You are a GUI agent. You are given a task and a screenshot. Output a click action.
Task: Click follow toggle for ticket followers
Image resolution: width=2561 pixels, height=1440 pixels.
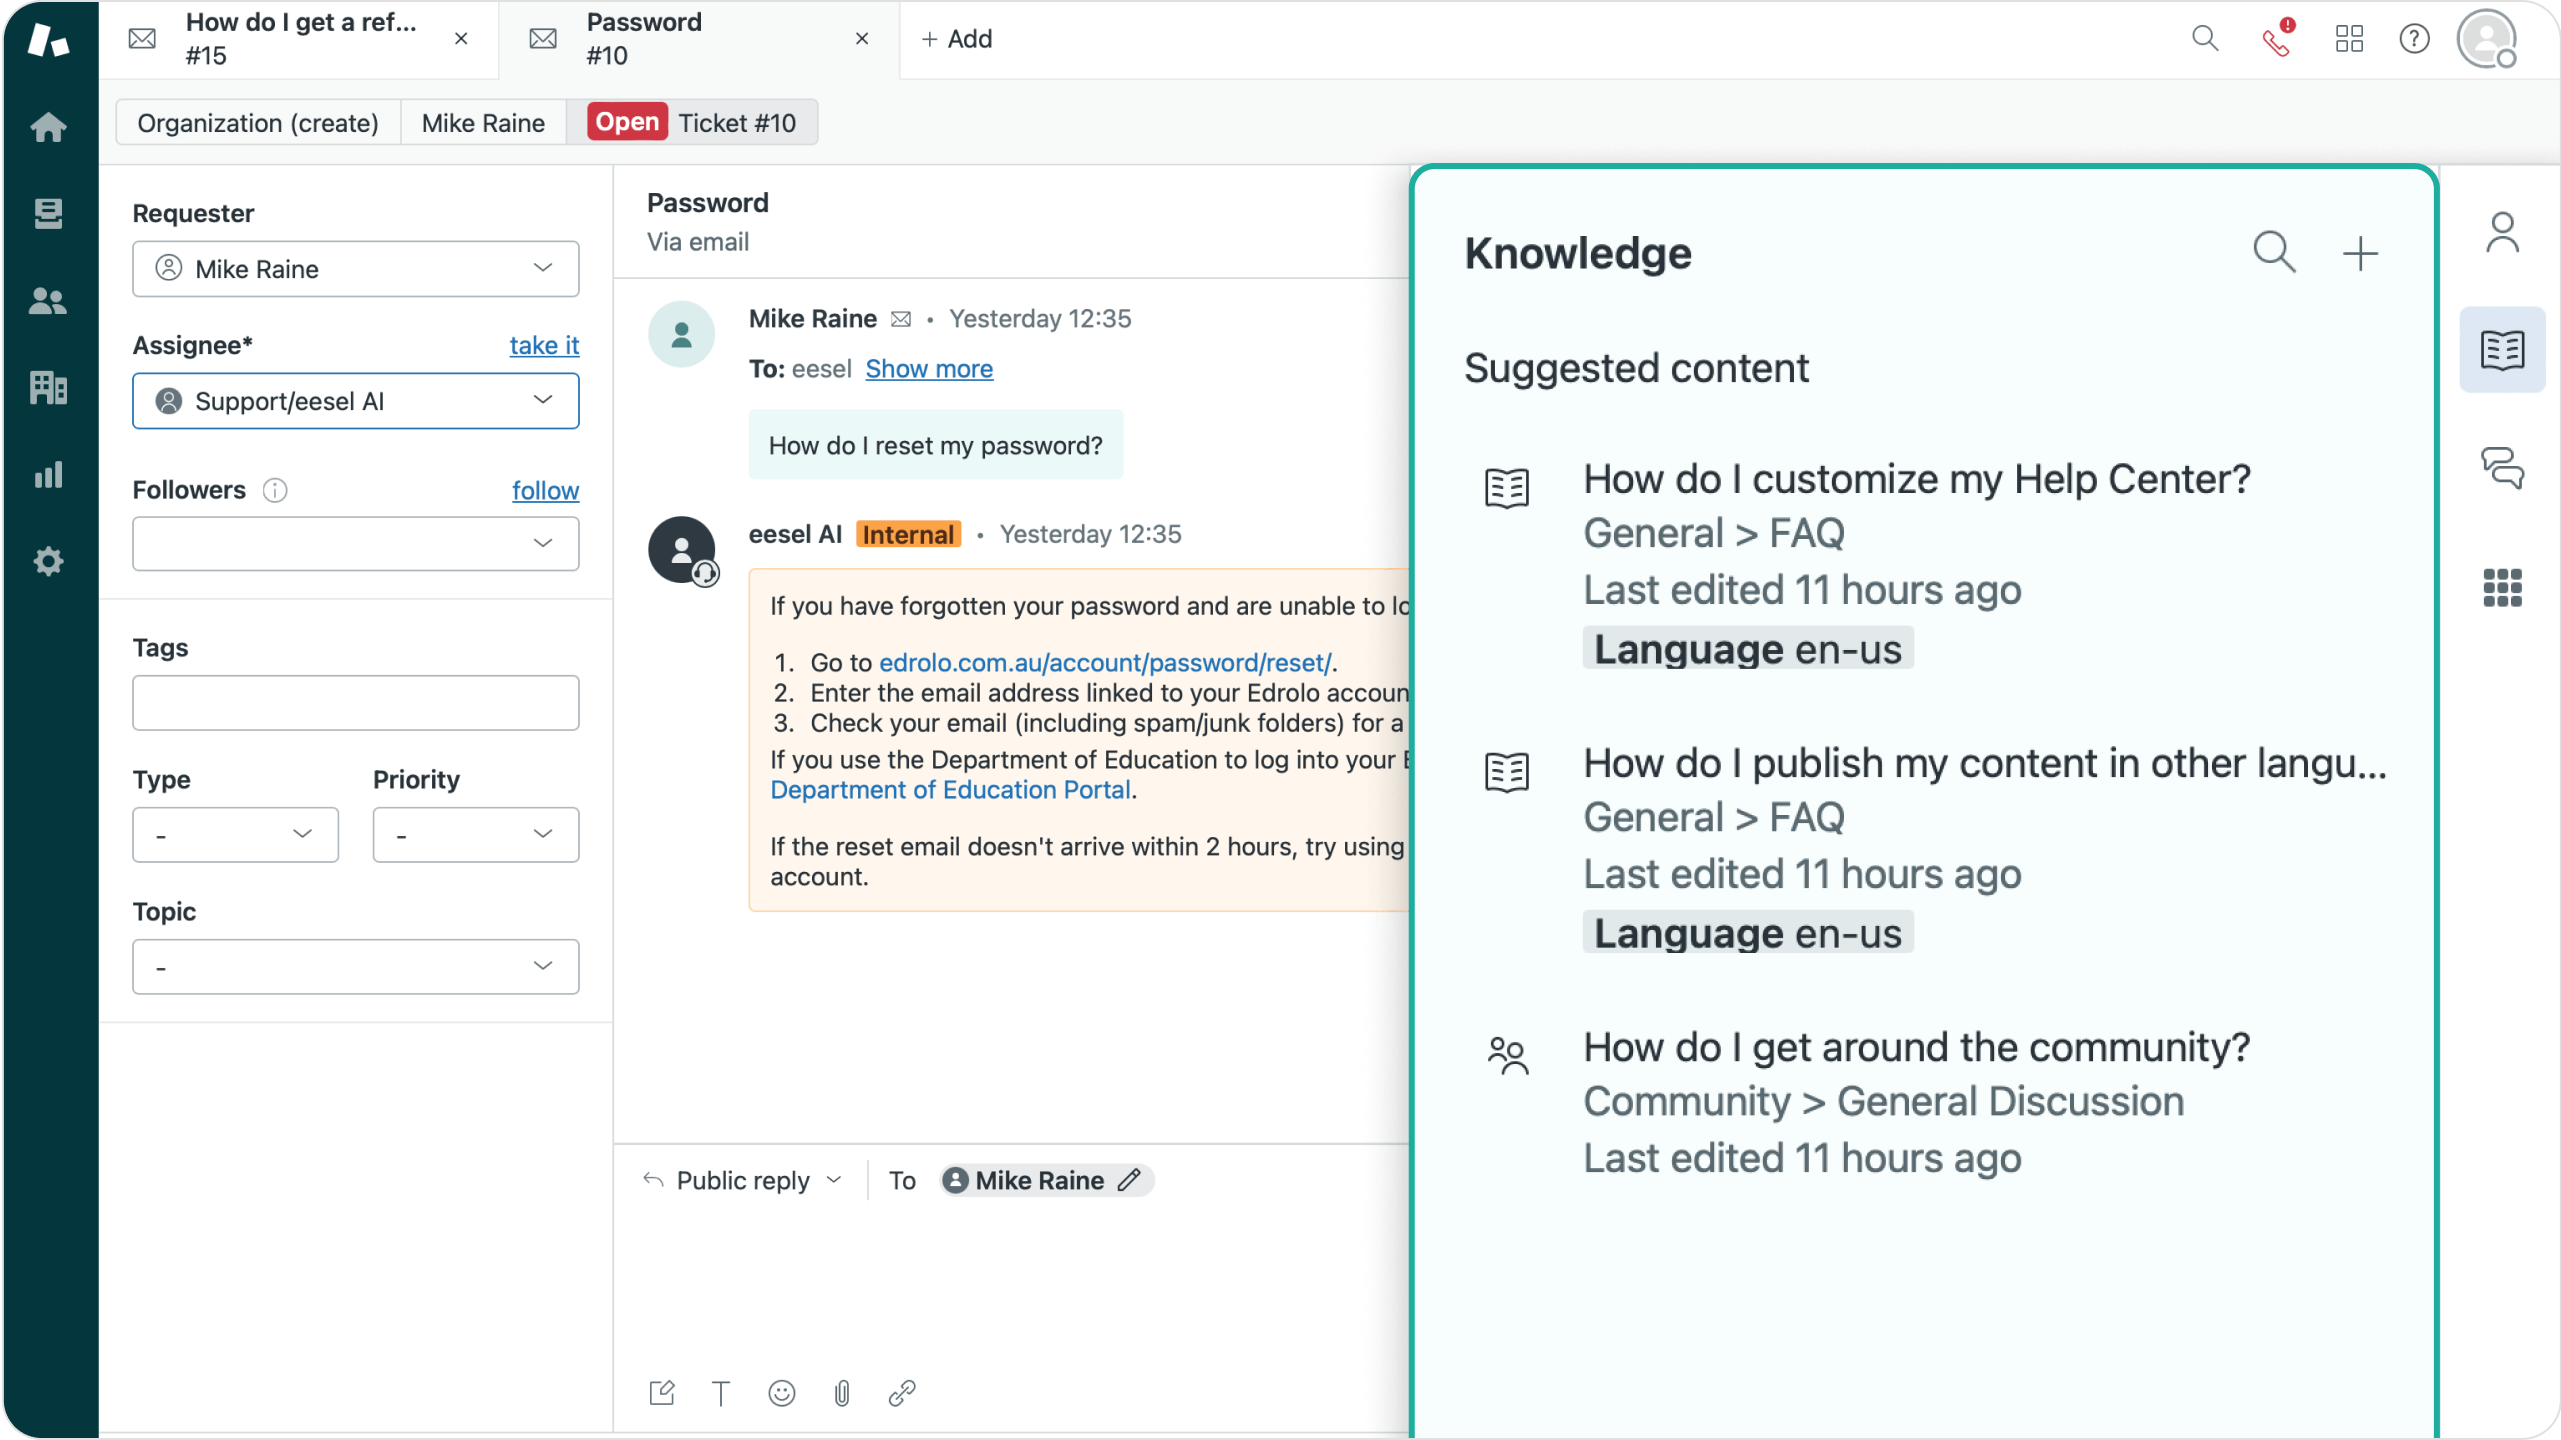(544, 489)
